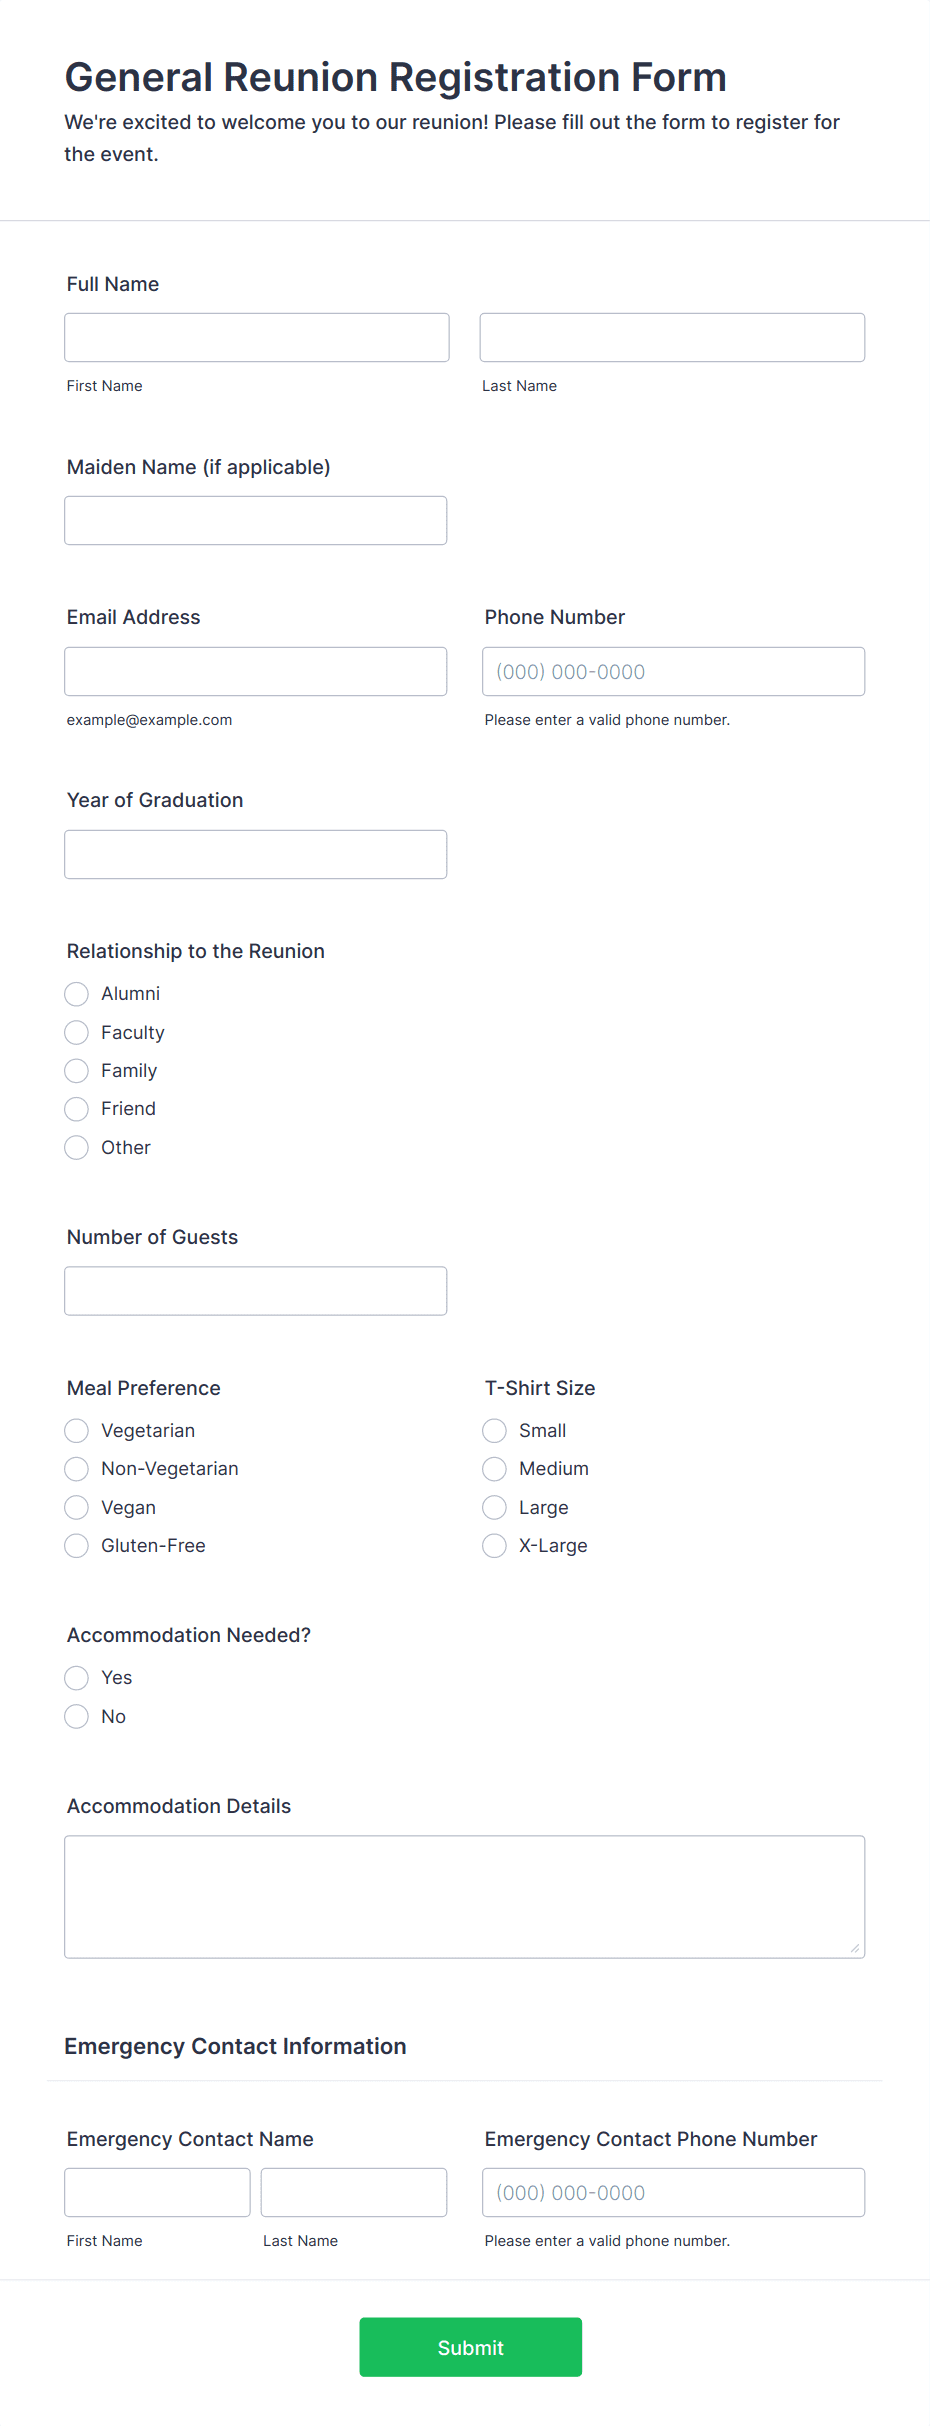
Task: Choose Small t-shirt size
Action: pos(494,1430)
